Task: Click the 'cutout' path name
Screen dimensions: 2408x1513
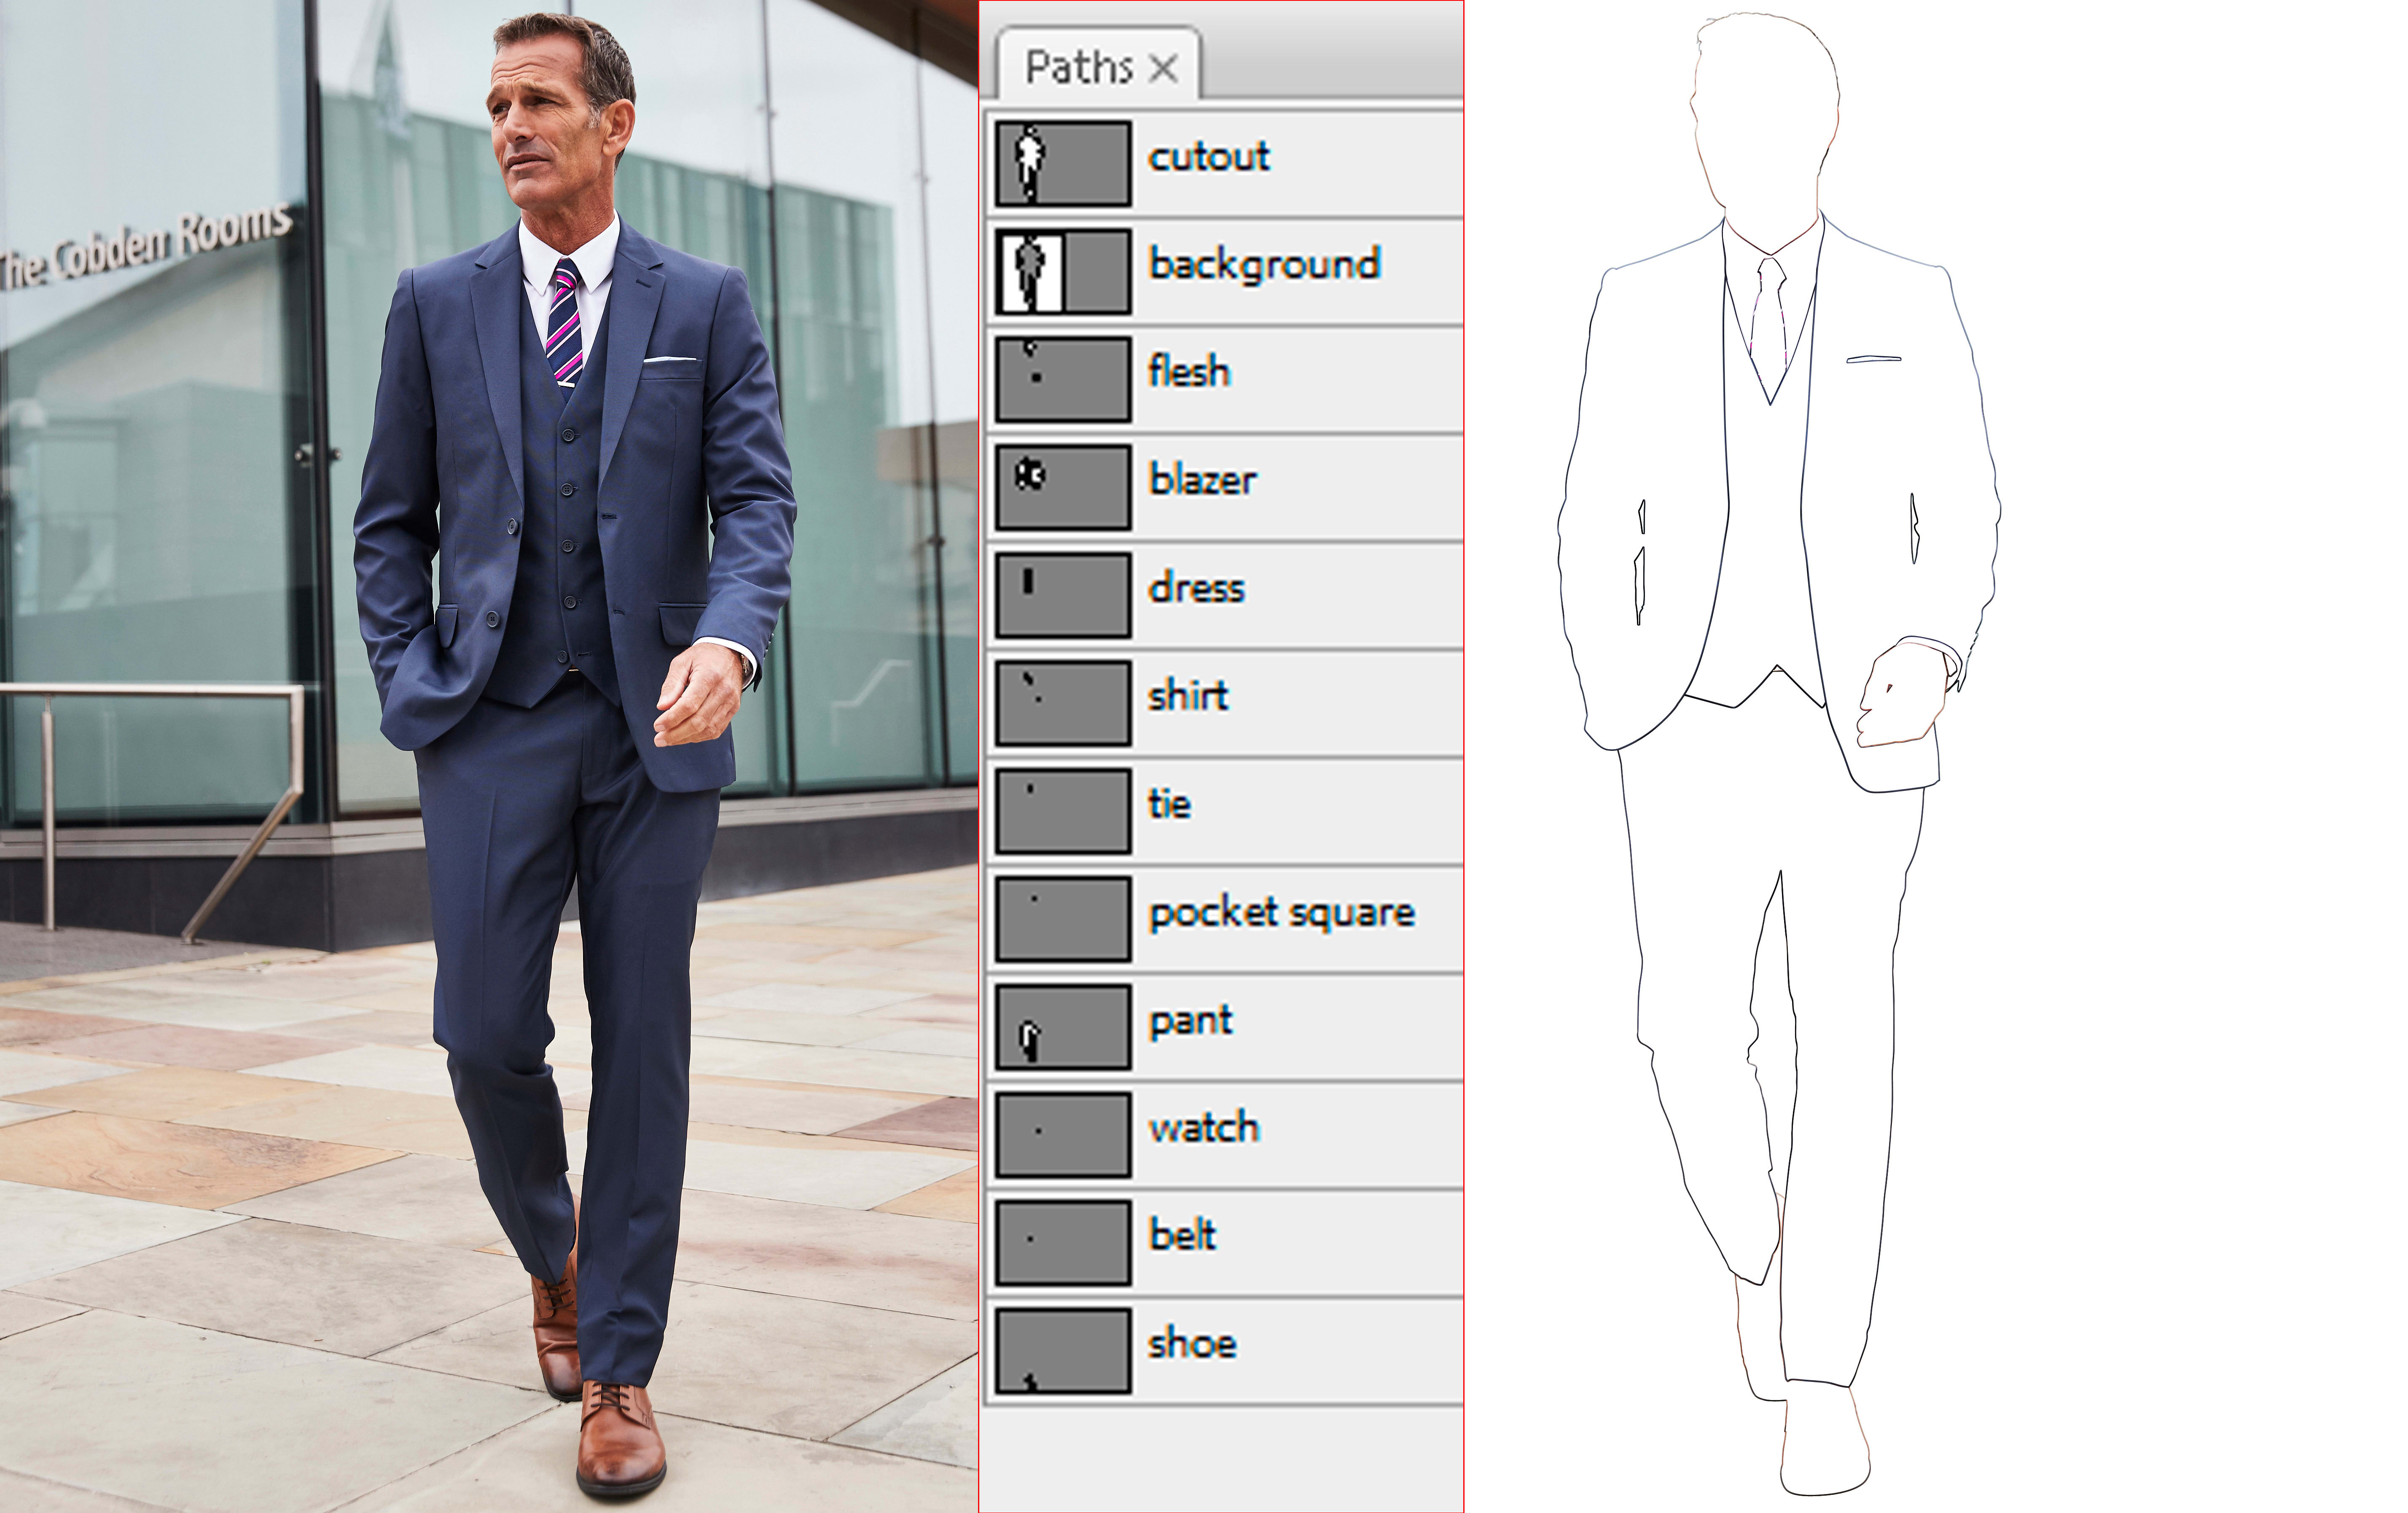Action: click(x=1209, y=156)
